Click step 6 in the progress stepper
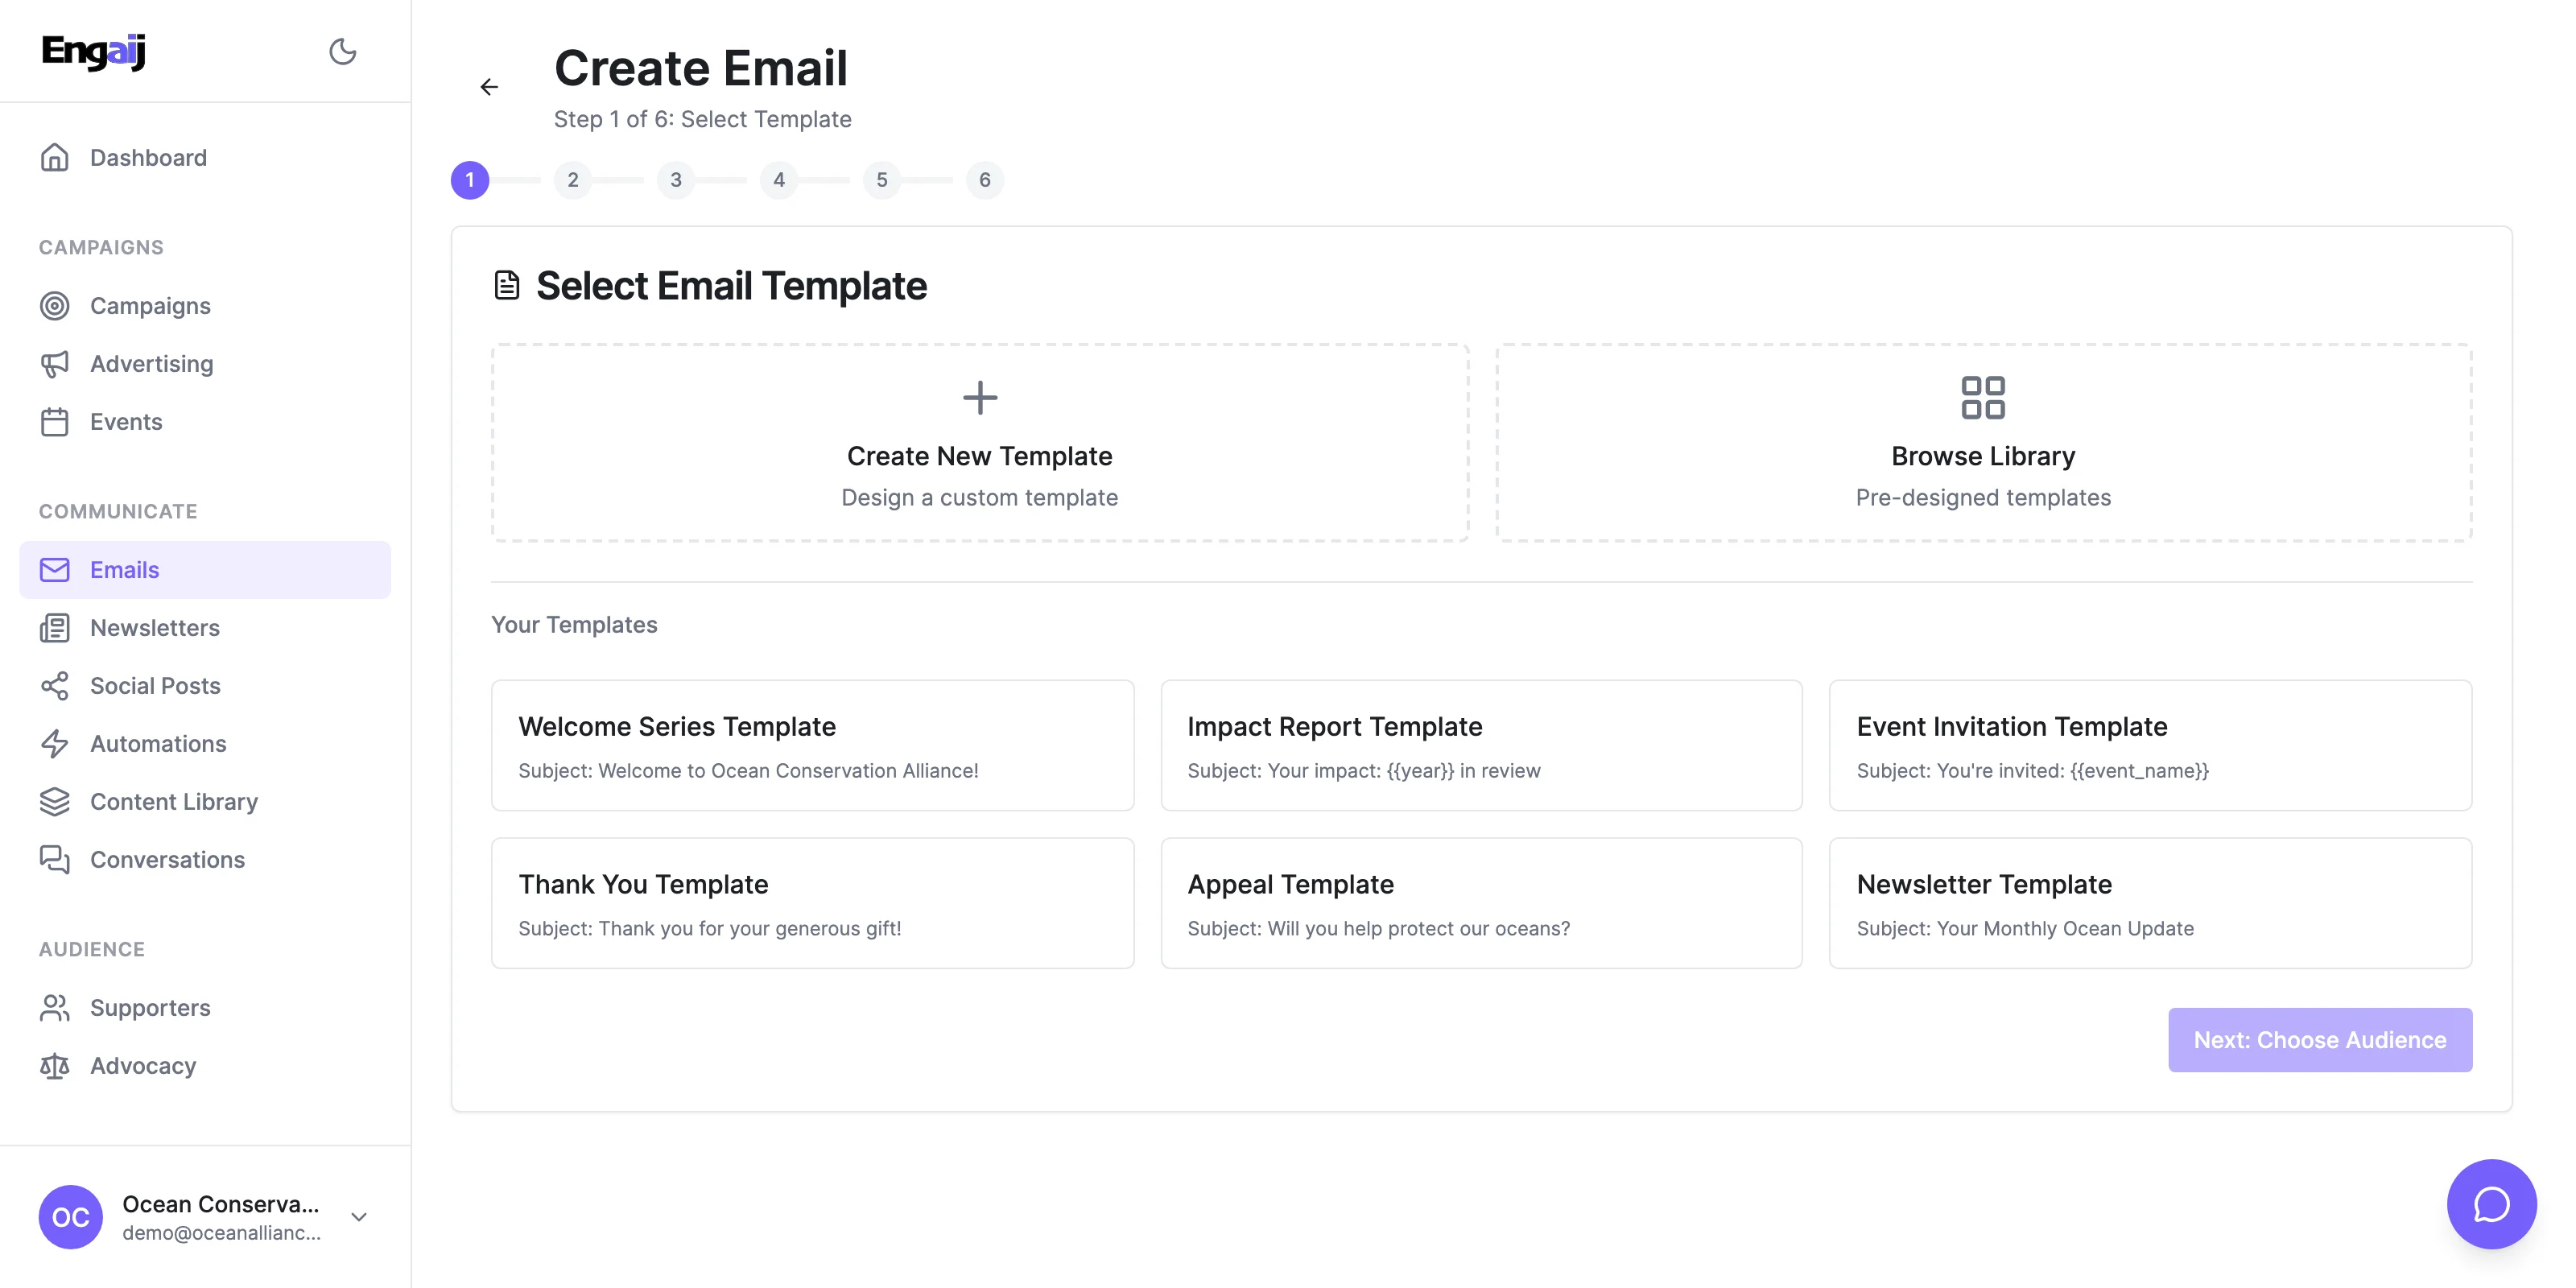Viewport: 2576px width, 1288px height. point(984,180)
